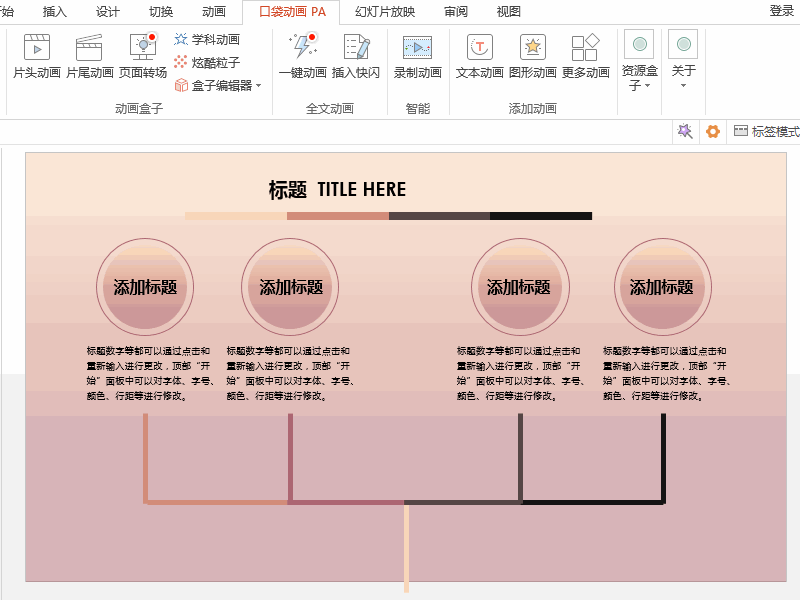Select the description text under first circle
Image resolution: width=800 pixels, height=600 pixels.
coord(151,373)
